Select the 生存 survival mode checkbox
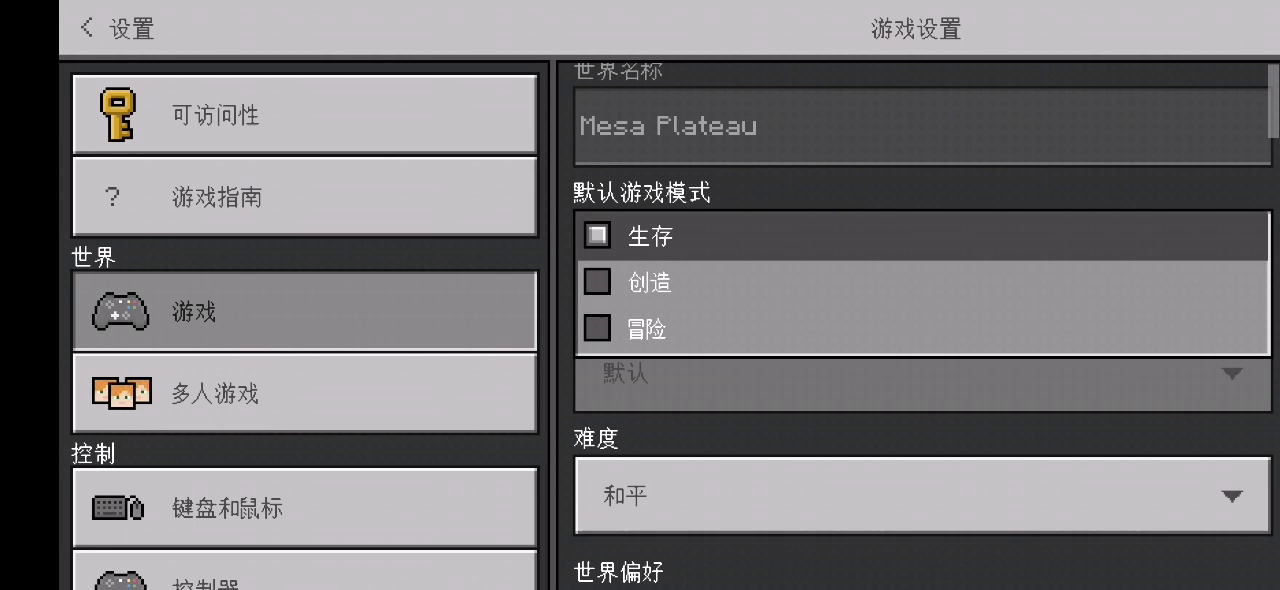Screen dimensions: 1280x590 597,236
